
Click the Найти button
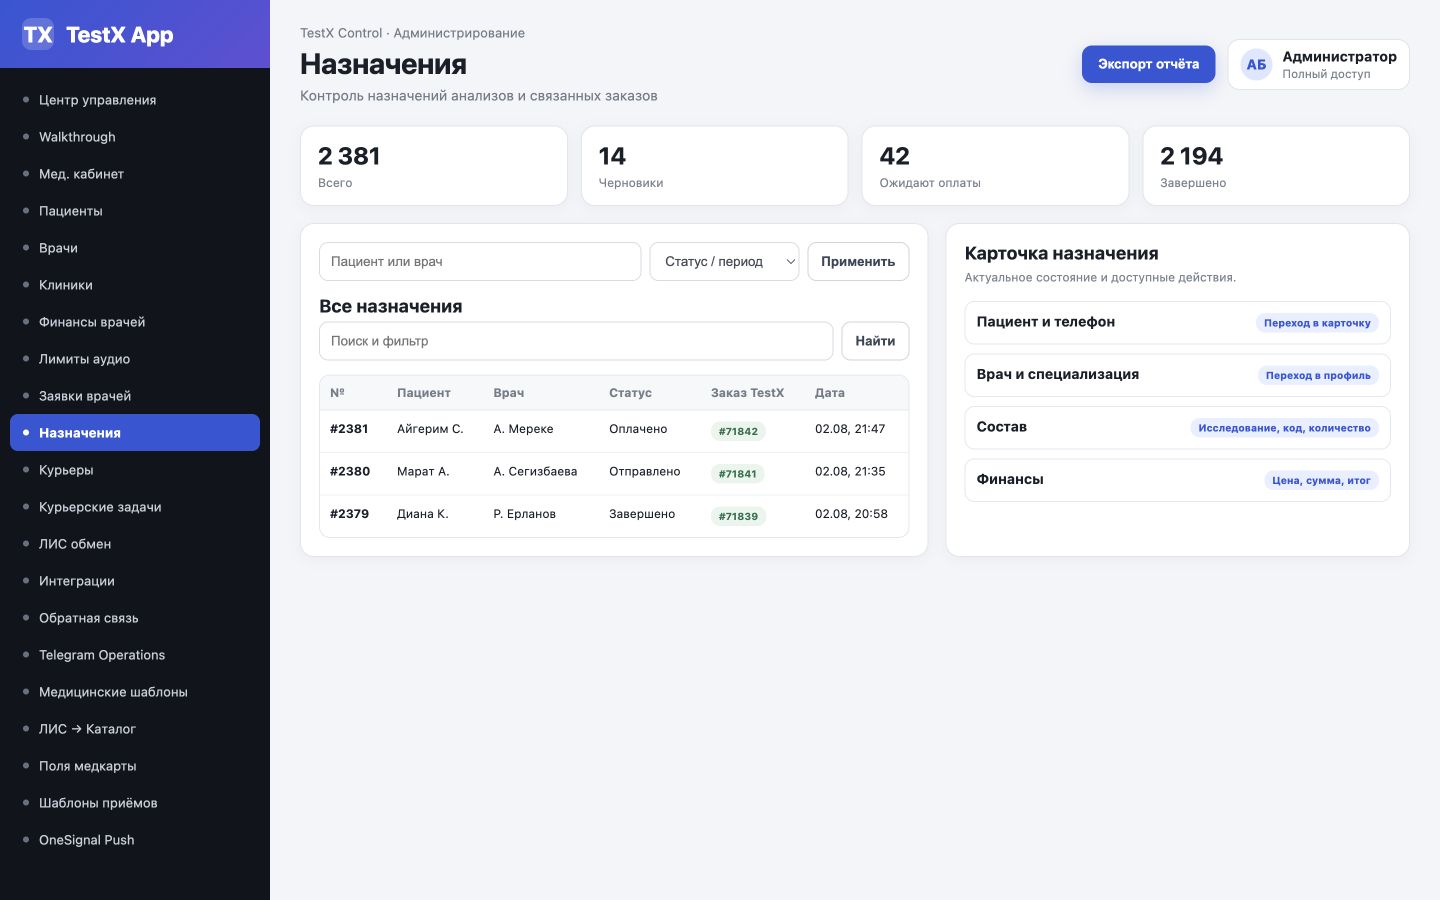point(875,341)
